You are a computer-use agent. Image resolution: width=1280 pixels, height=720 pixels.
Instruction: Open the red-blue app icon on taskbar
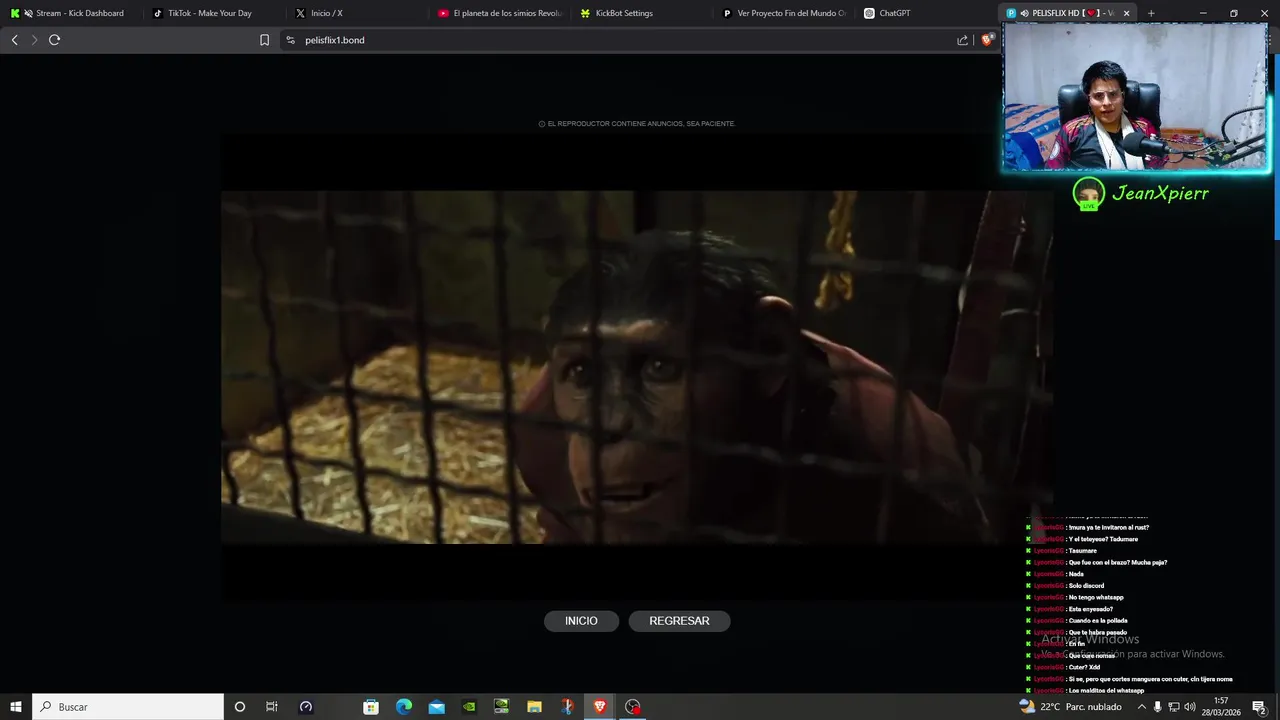[567, 707]
